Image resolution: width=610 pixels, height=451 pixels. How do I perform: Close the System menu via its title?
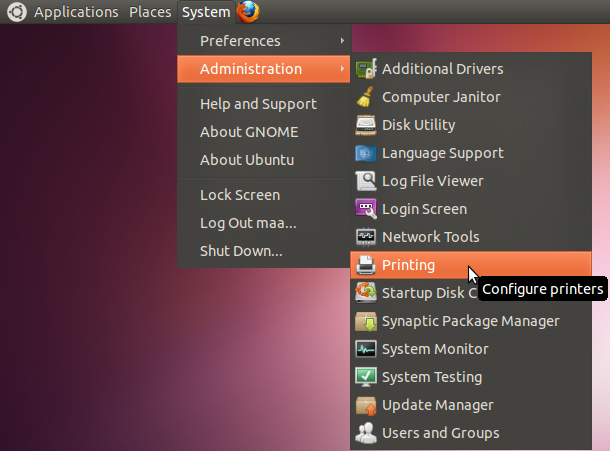[206, 12]
